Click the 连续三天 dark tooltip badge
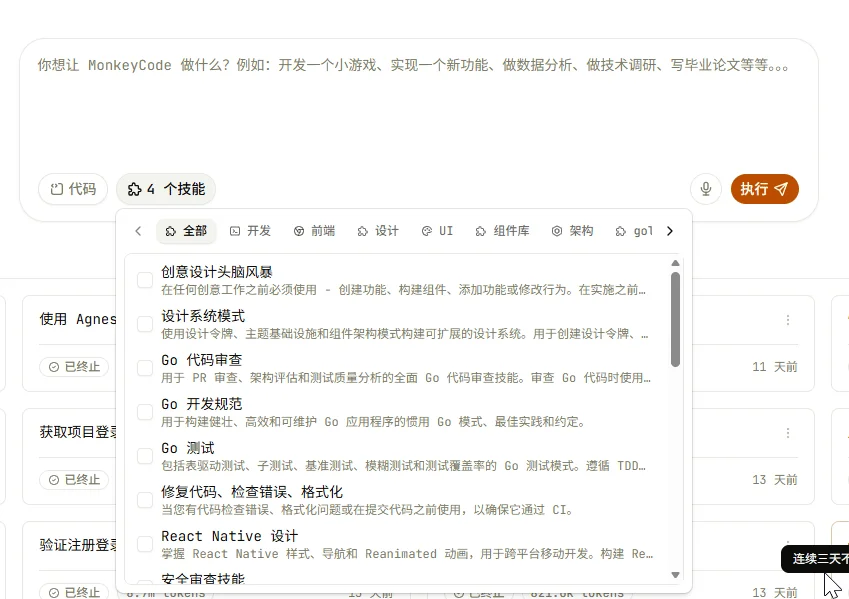849x599 pixels. [817, 559]
